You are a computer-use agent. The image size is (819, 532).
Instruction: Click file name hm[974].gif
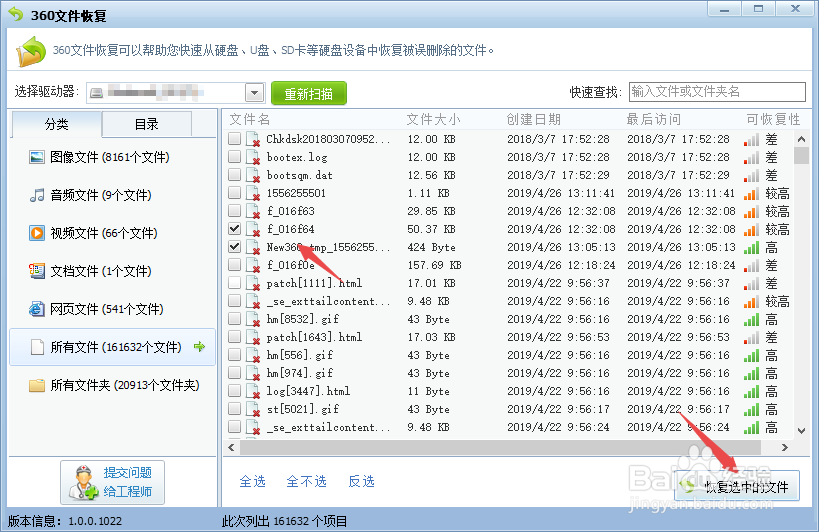pos(300,373)
